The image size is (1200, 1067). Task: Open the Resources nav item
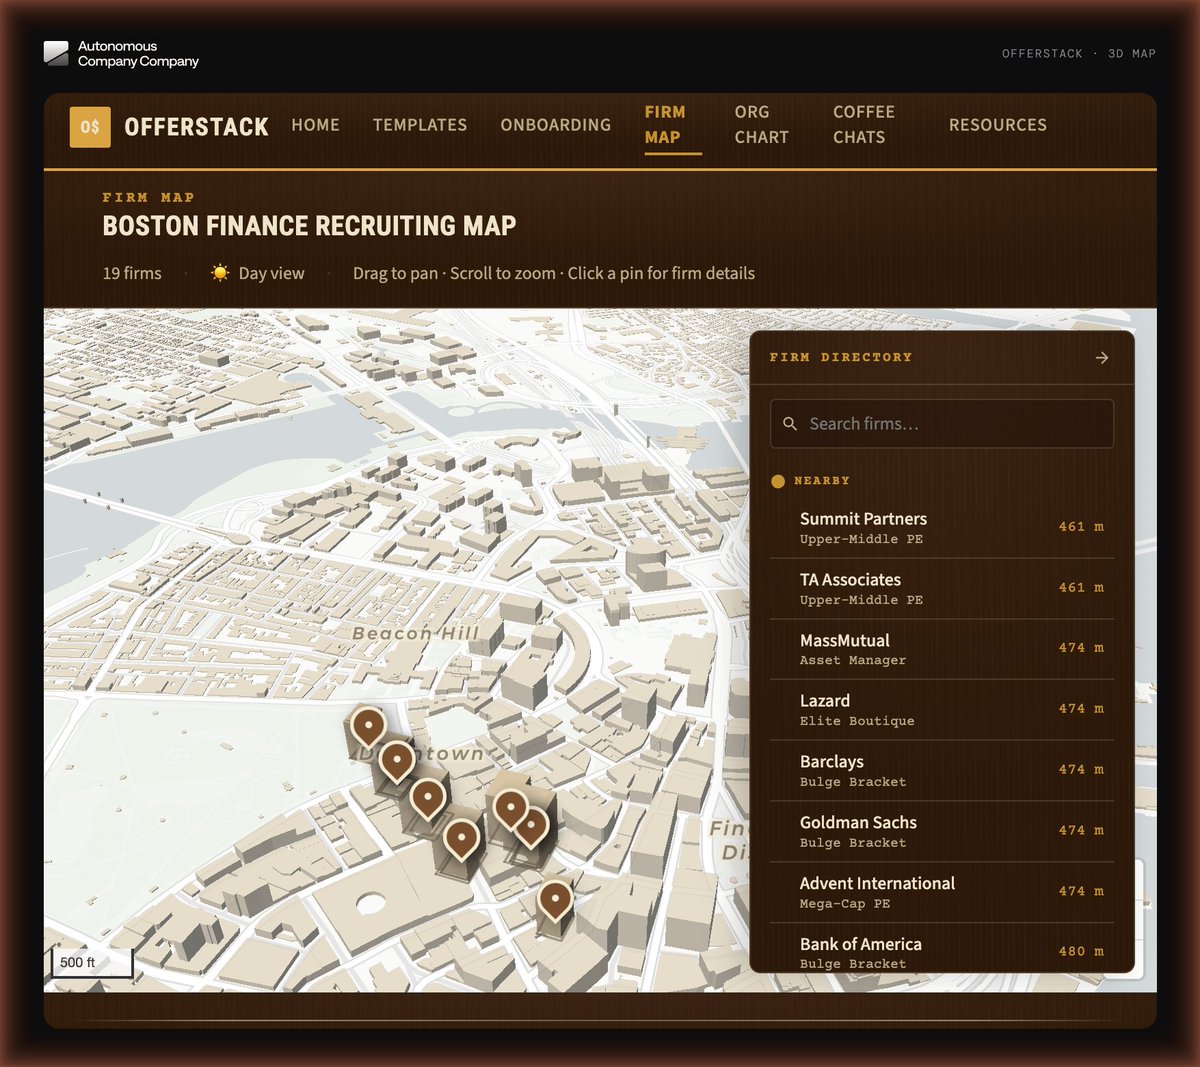tap(998, 125)
